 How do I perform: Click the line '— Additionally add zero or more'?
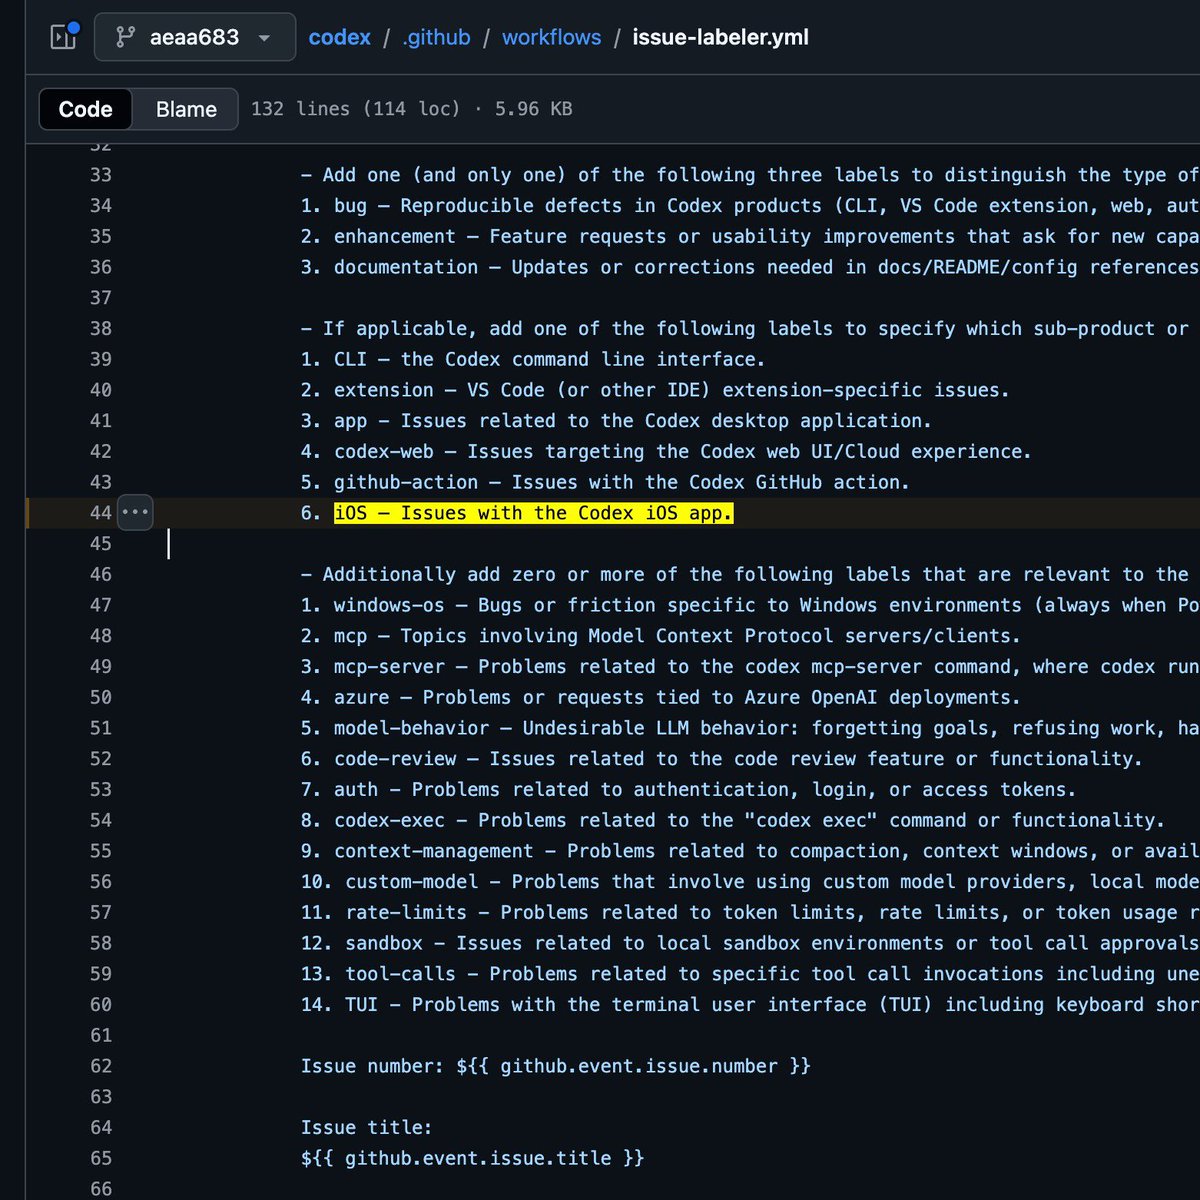click(745, 575)
